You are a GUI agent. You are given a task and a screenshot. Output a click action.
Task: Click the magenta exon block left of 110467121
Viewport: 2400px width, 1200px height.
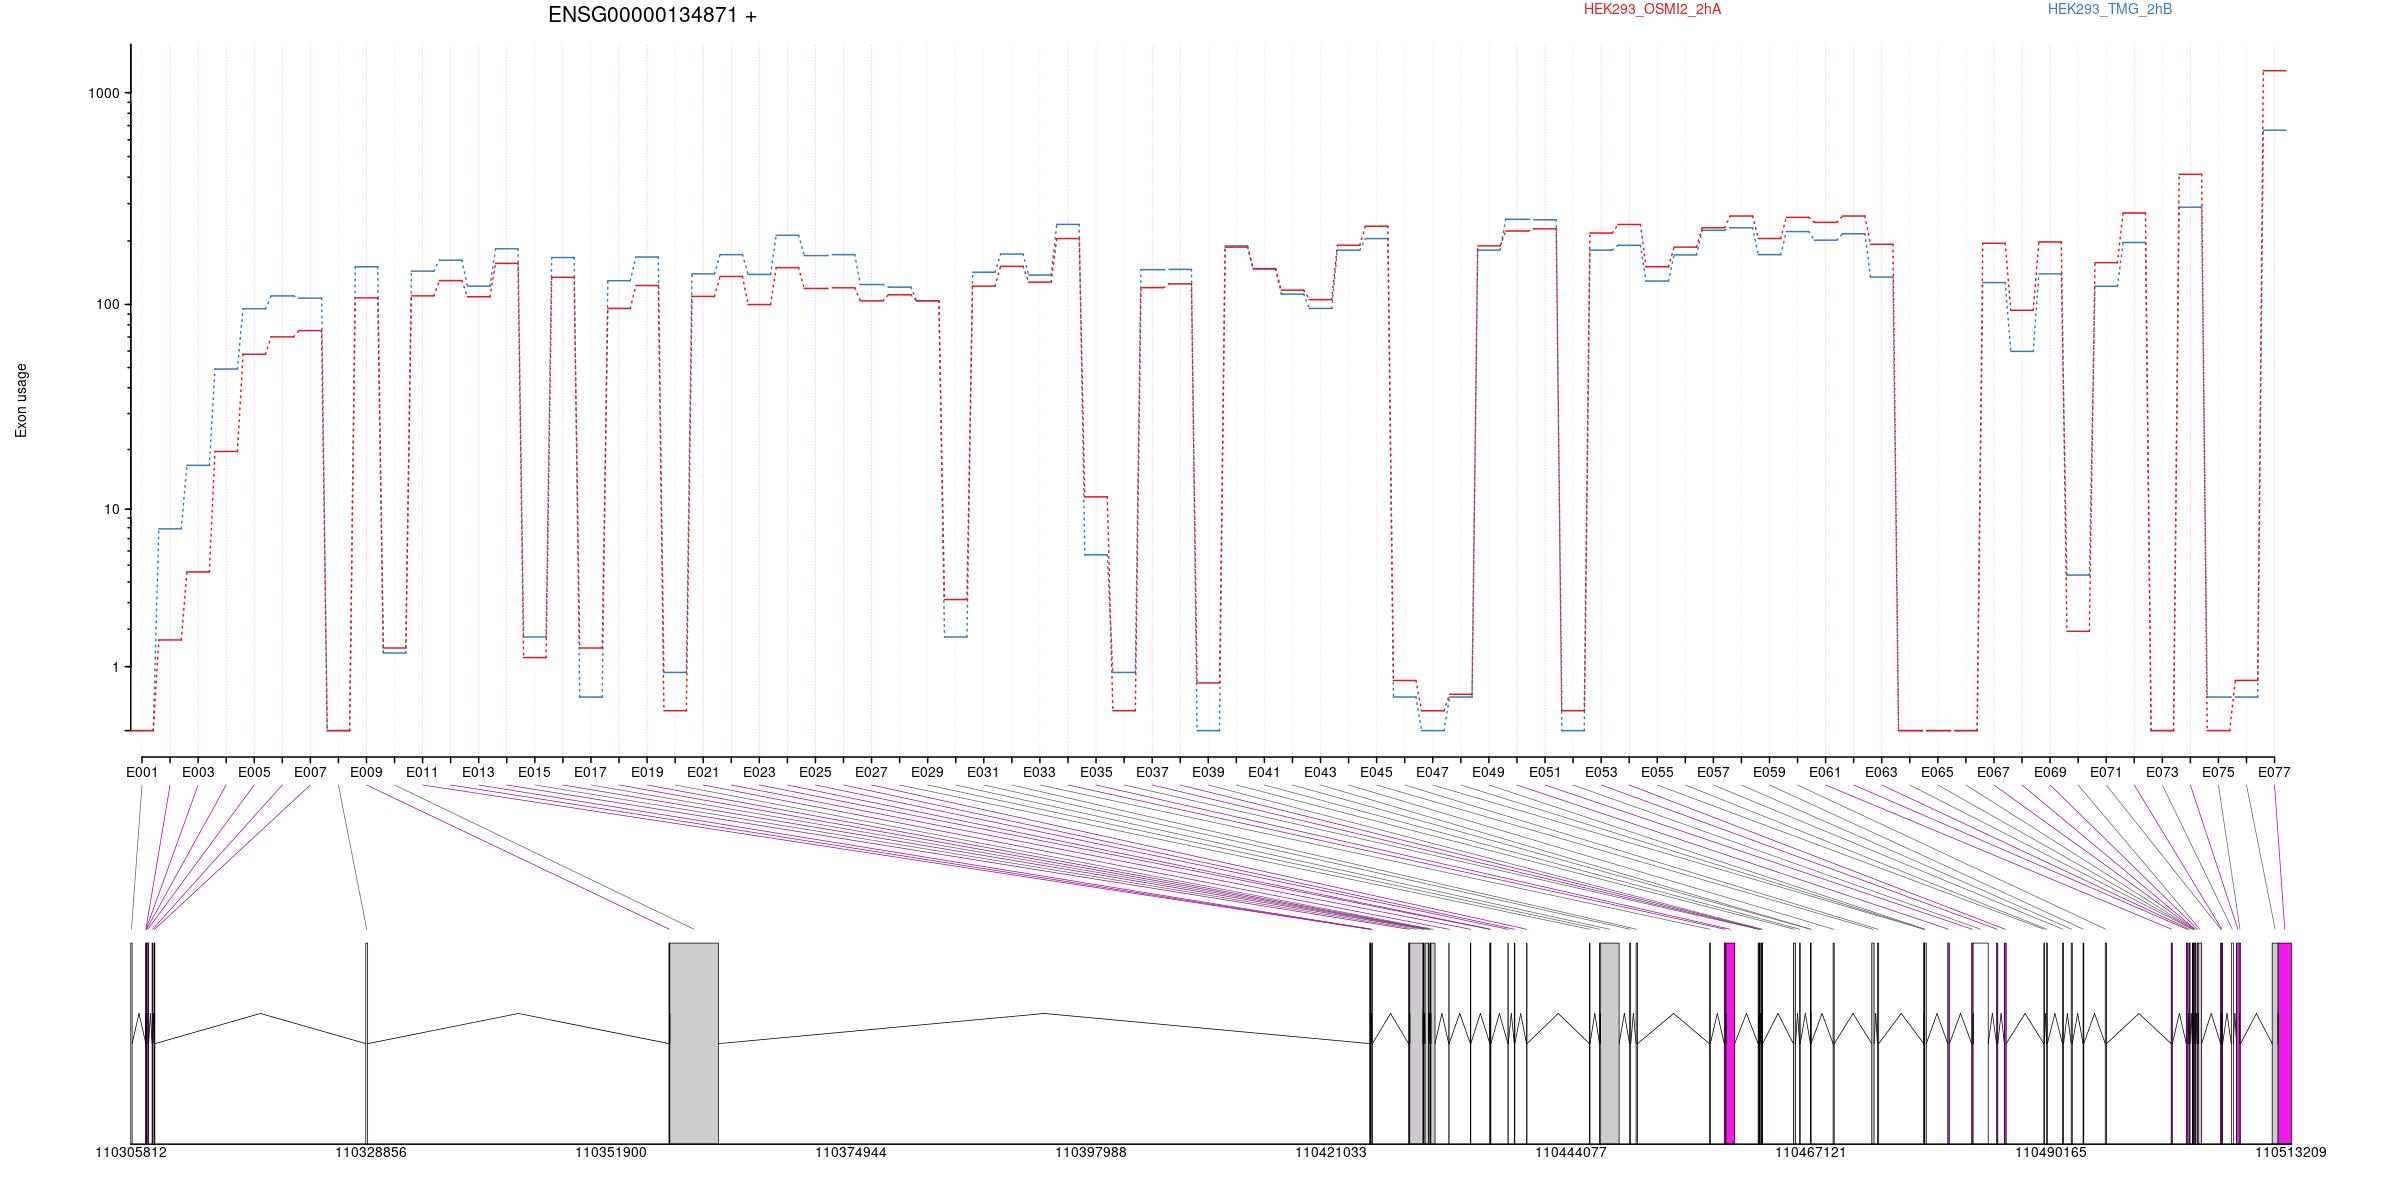[x=1730, y=1043]
